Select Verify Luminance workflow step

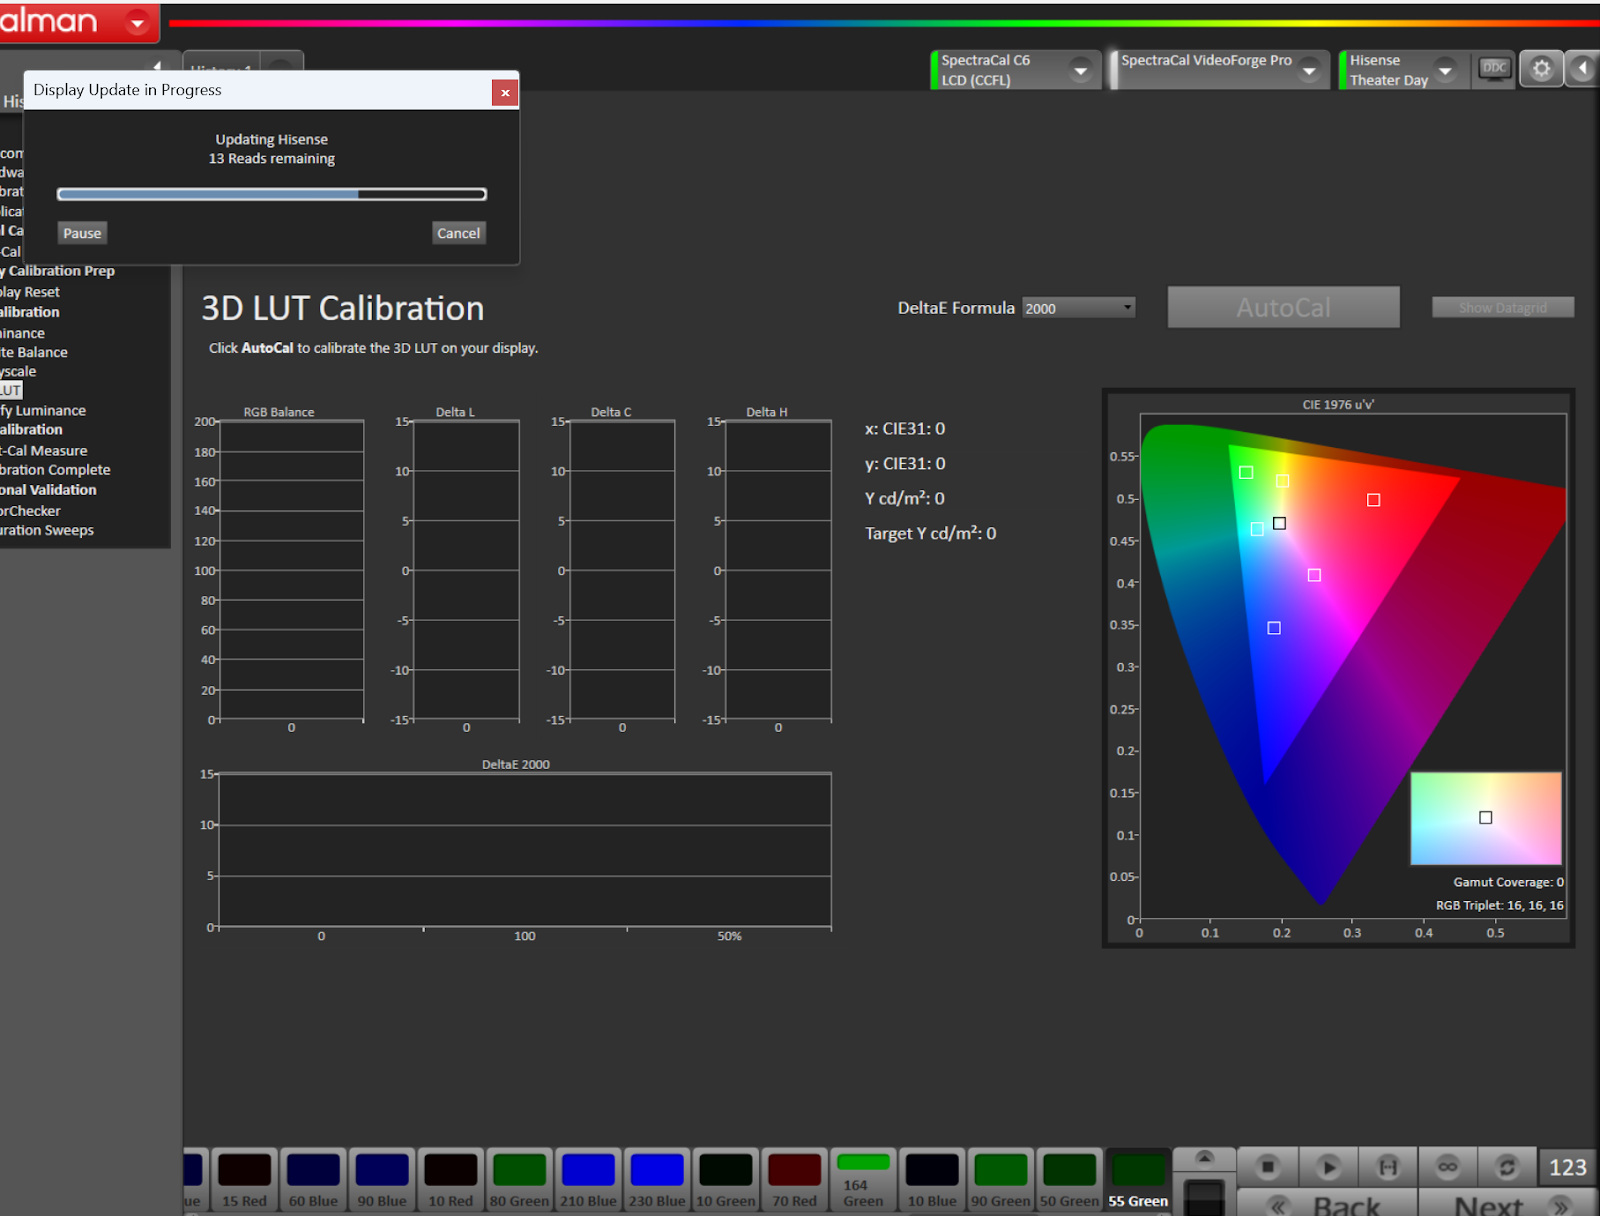coord(43,410)
